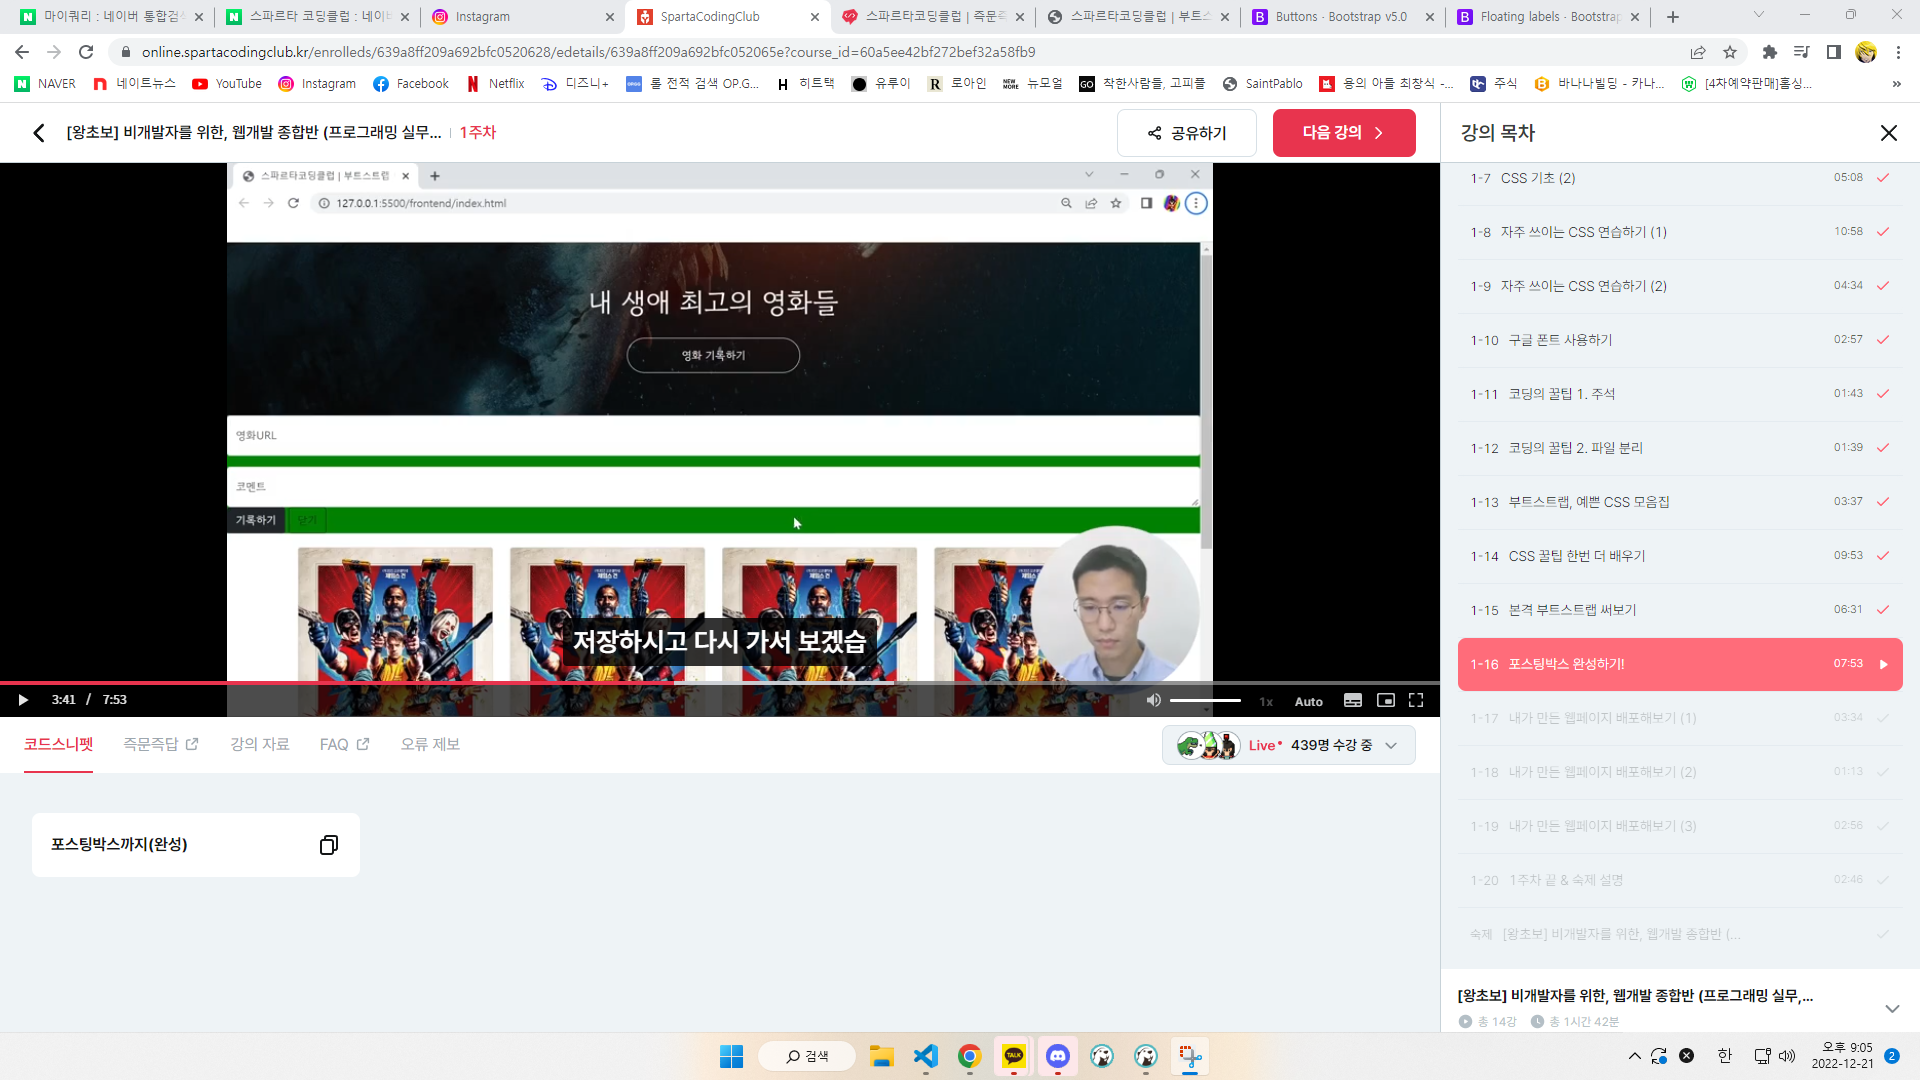Open the 즉문즉답 tab
This screenshot has width=1920, height=1080.
(x=161, y=745)
